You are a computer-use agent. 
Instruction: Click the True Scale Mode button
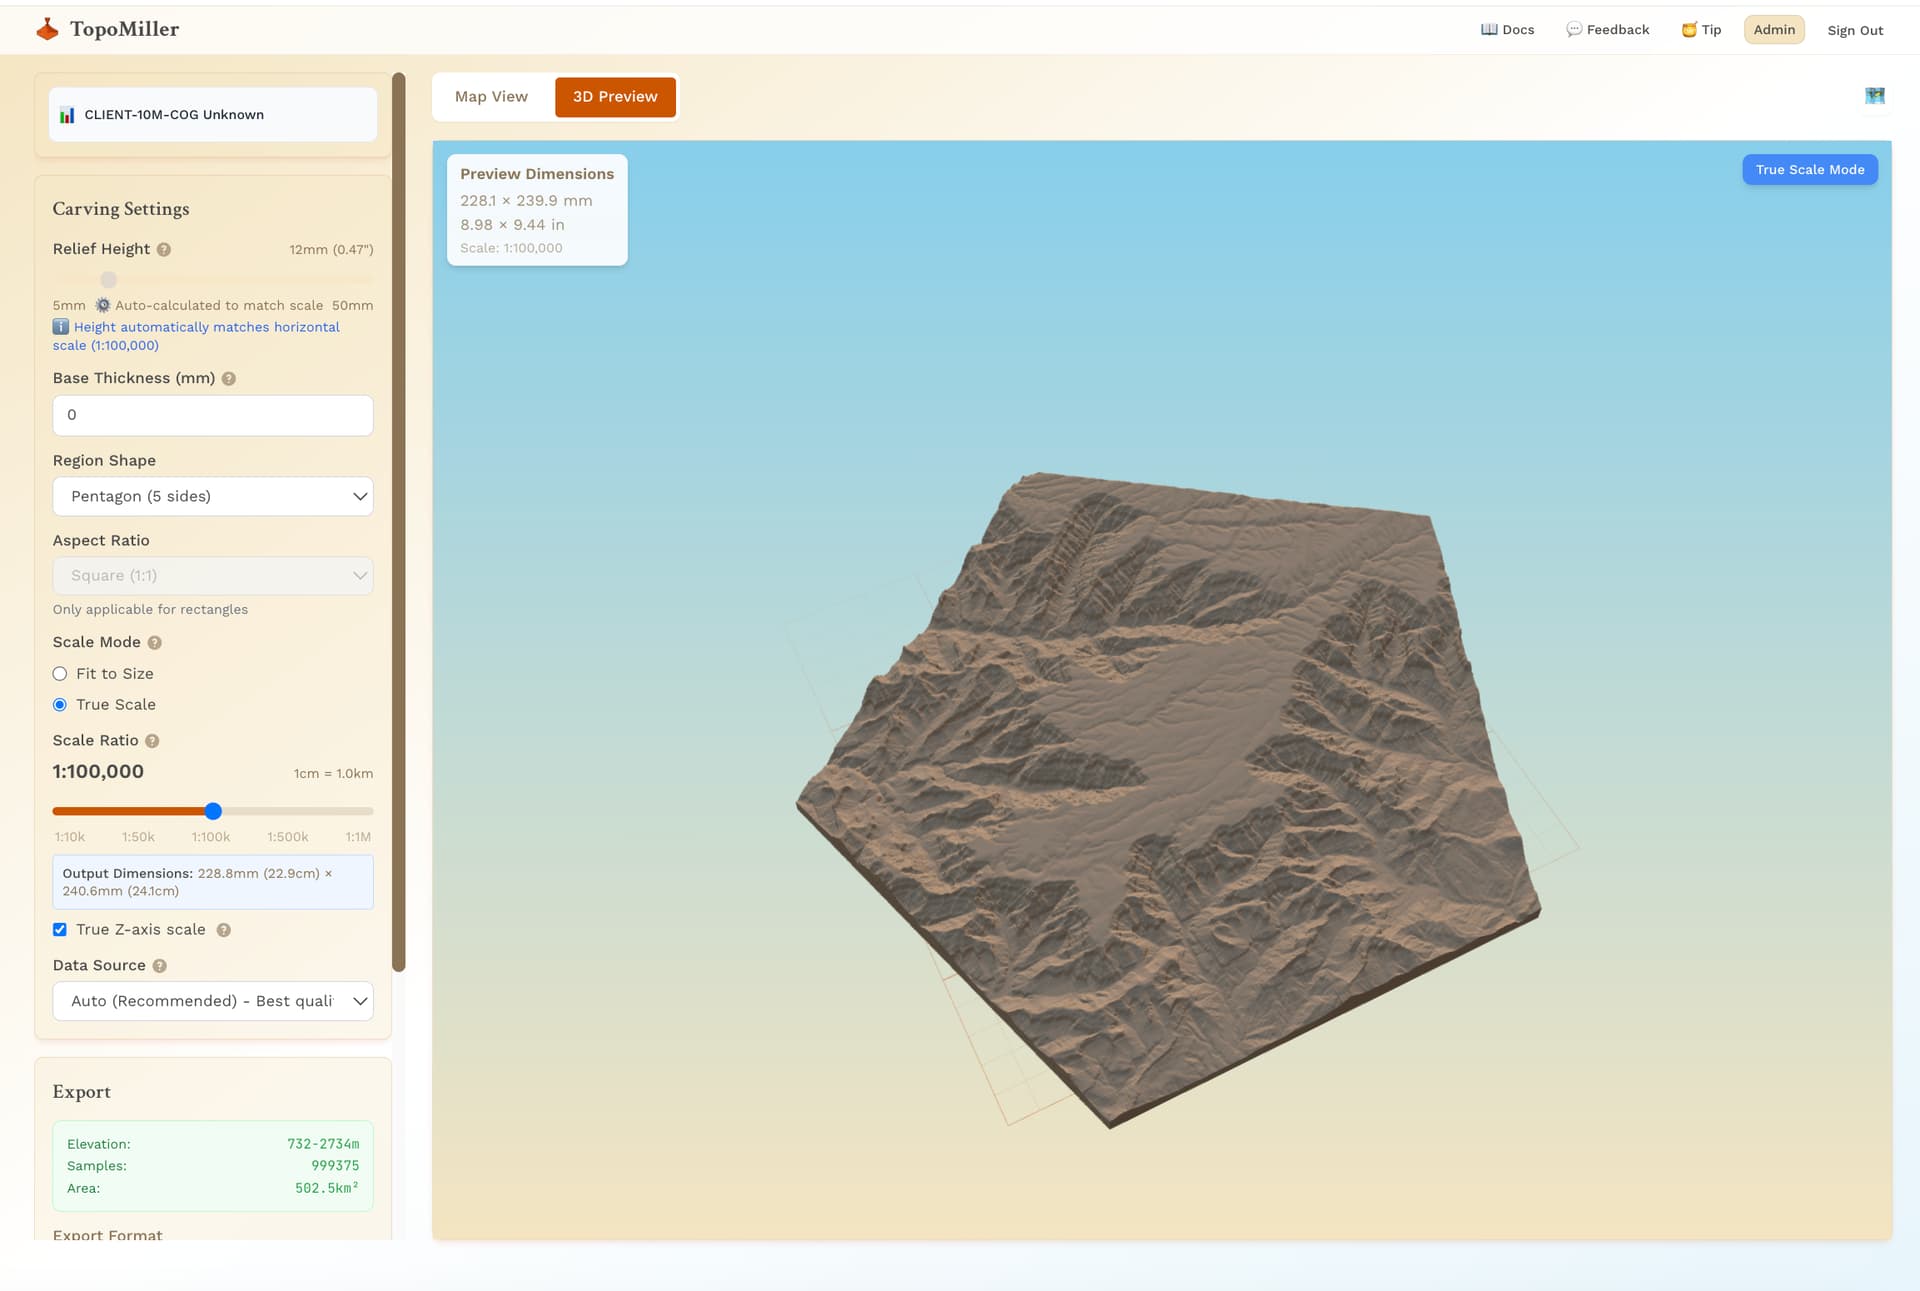click(1809, 170)
